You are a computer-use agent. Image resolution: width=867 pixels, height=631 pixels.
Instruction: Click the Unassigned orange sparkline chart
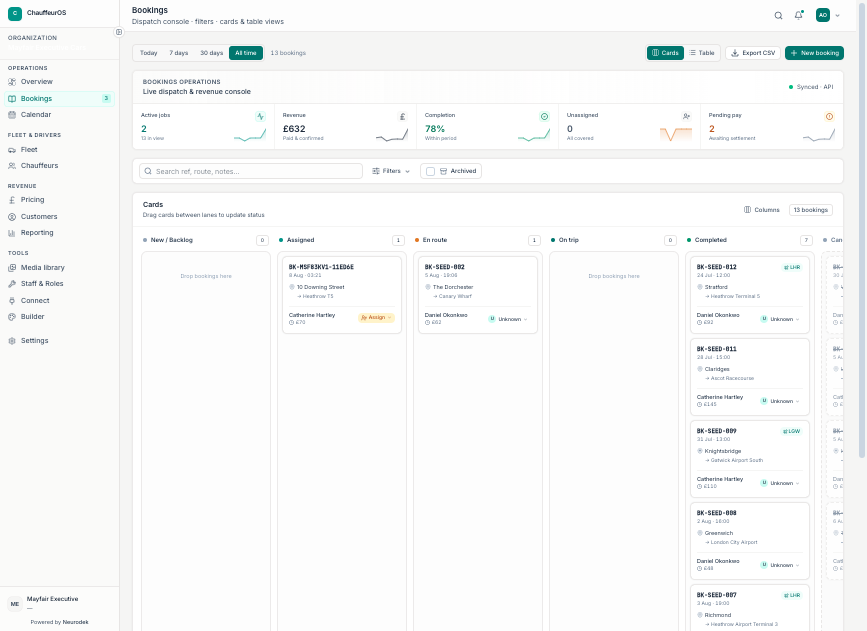pyautogui.click(x=676, y=134)
